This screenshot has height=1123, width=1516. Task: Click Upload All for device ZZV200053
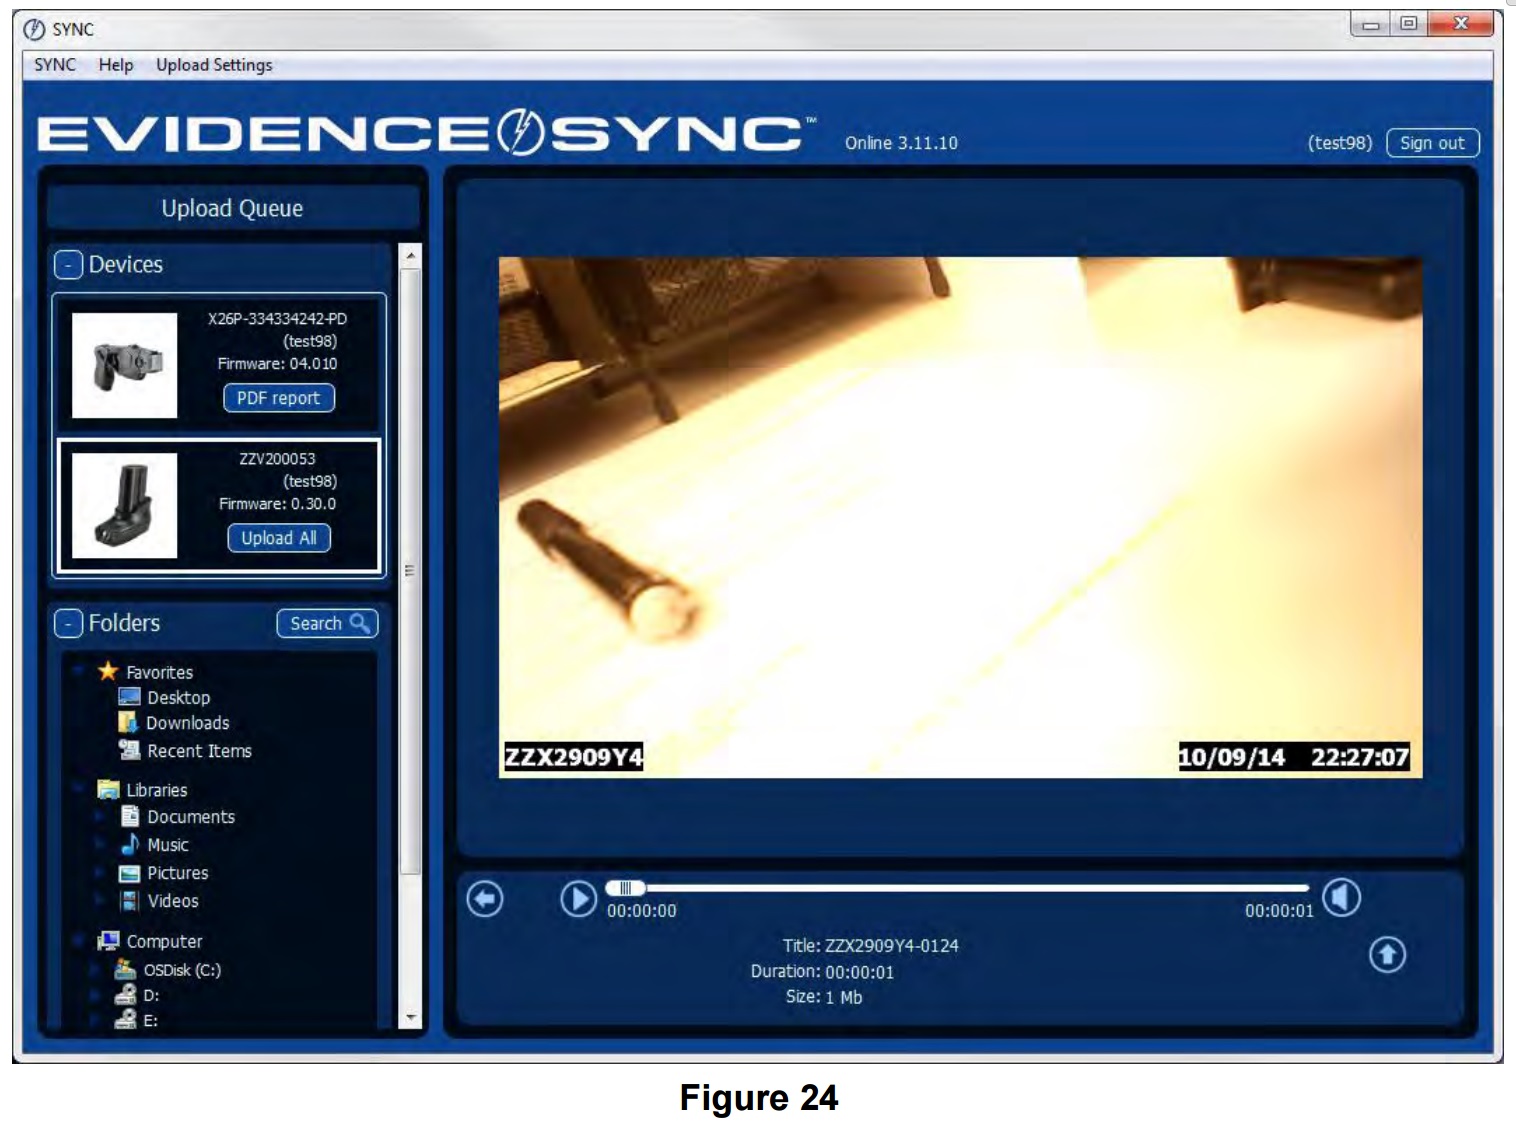coord(280,538)
